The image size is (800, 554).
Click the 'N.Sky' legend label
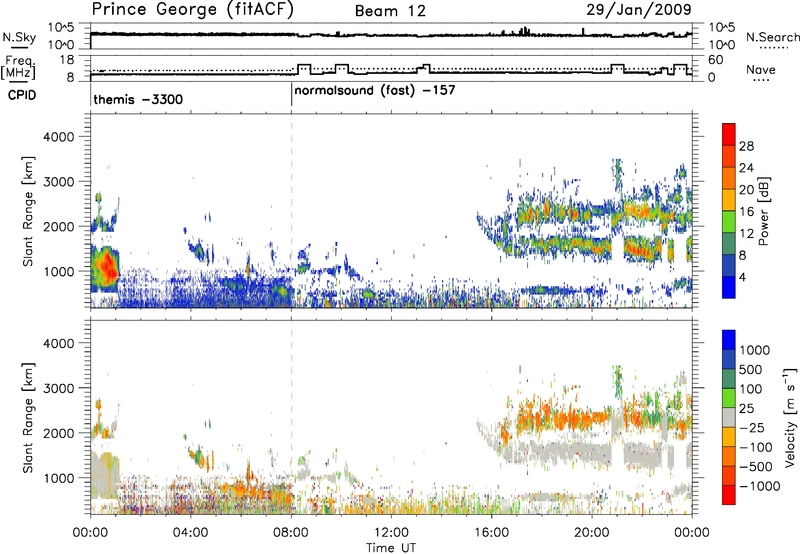click(19, 37)
